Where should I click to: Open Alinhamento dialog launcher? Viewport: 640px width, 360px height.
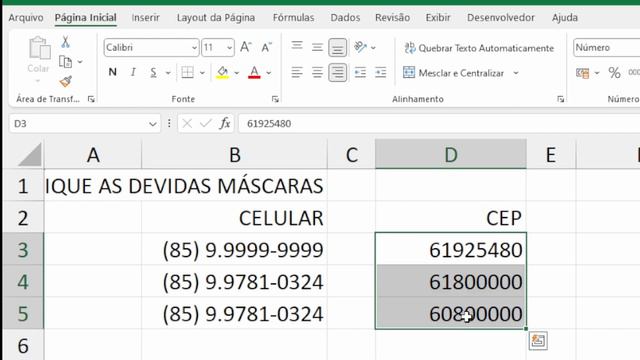click(x=560, y=99)
